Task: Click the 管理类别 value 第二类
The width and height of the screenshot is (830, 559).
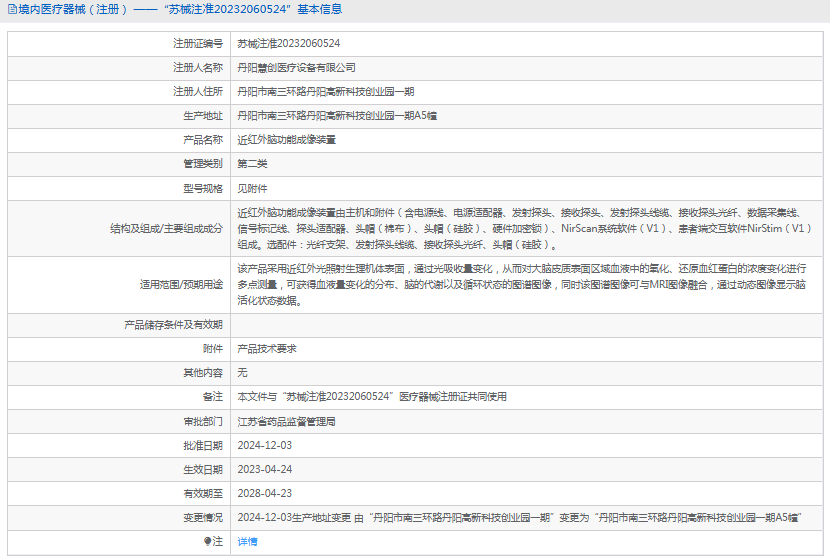Action: (252, 164)
